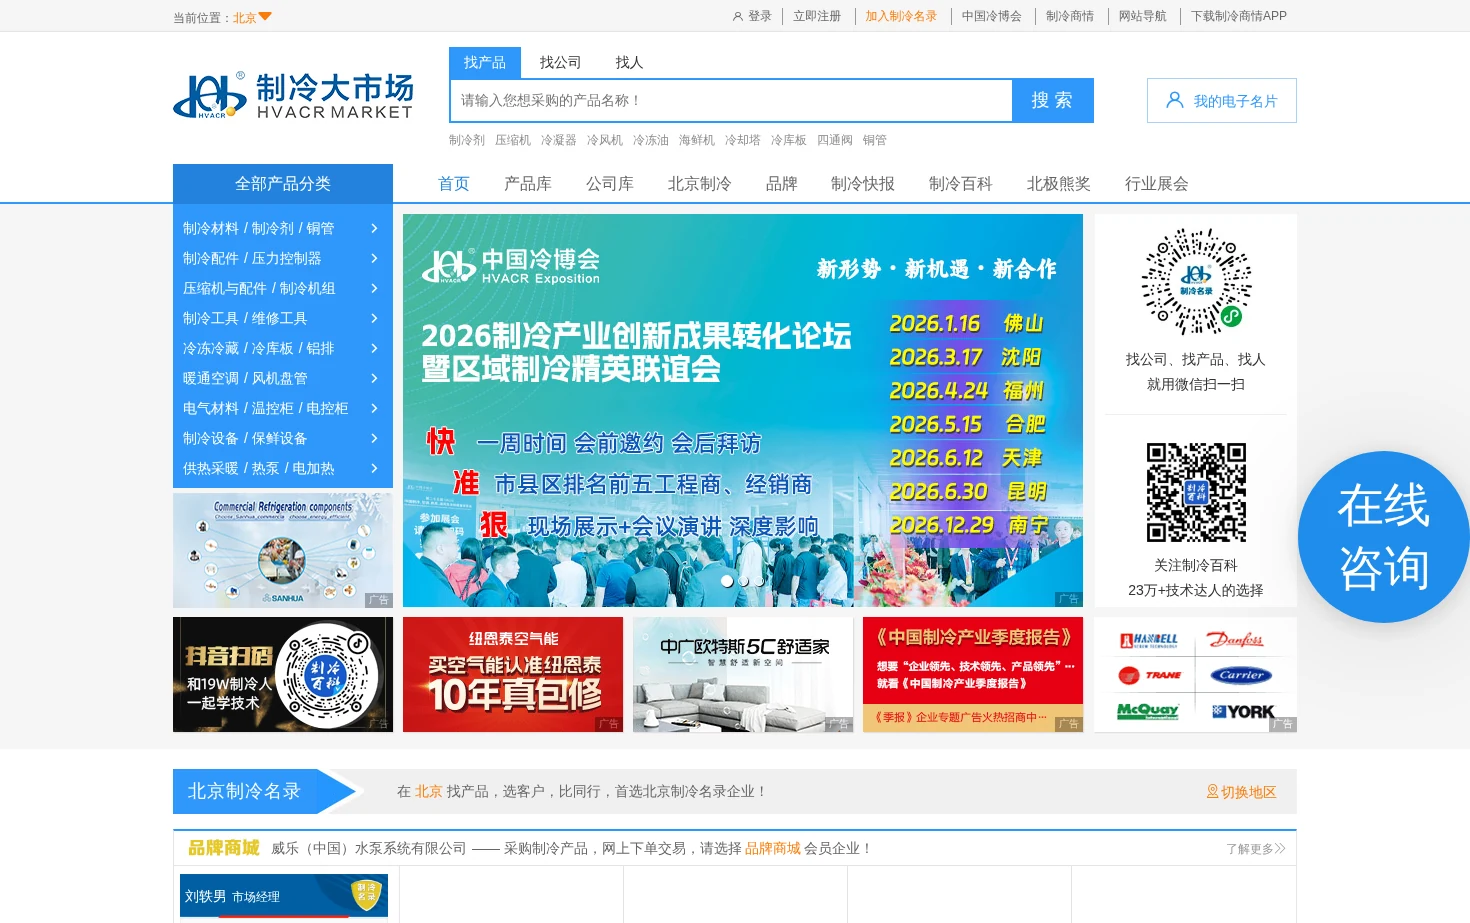Open the 纽恩泰空气能 ad banner
Image resolution: width=1470 pixels, height=923 pixels.
pos(513,675)
